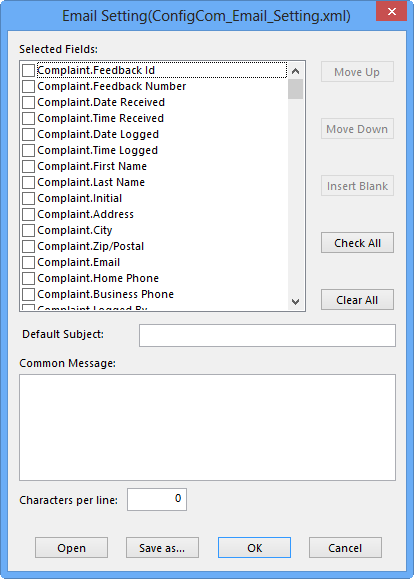Click the Insert Blank button
414x579 pixels.
coord(357,186)
